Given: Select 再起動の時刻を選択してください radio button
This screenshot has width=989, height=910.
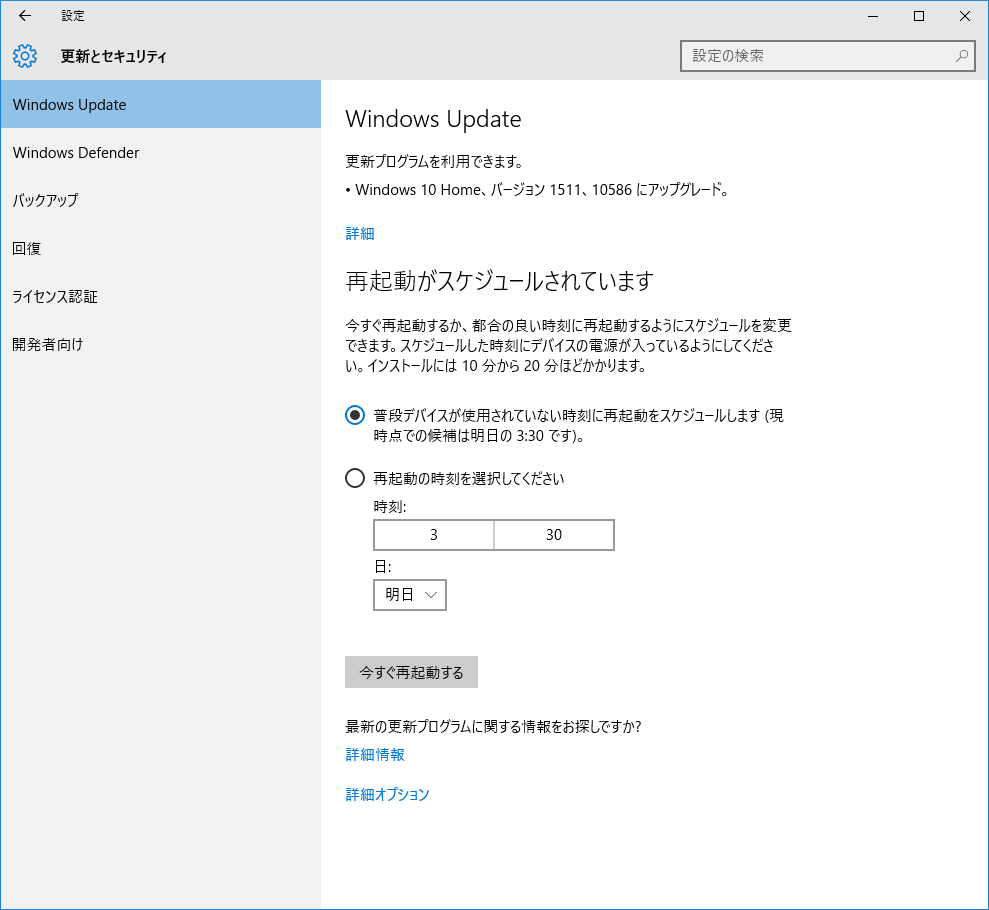Looking at the screenshot, I should [355, 478].
